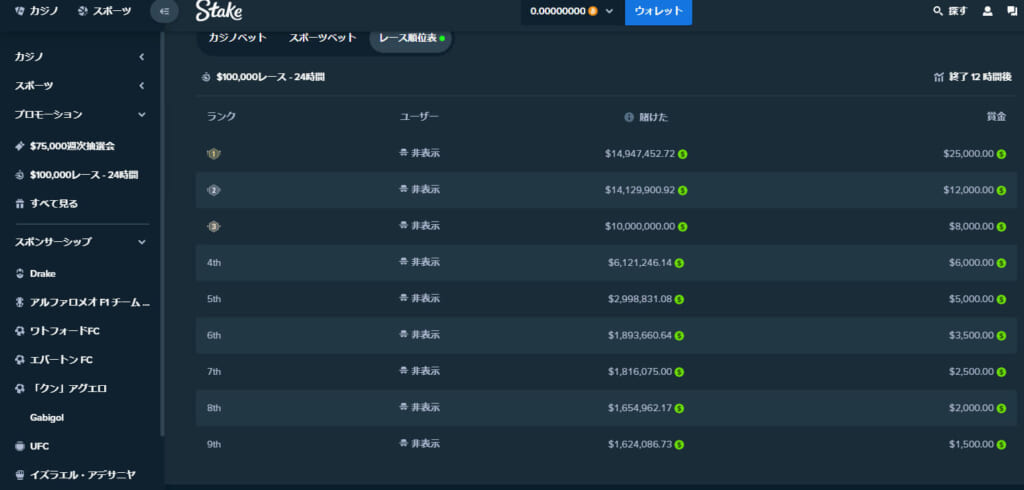Click the 5th rank cell
The height and width of the screenshot is (490, 1024).
[214, 299]
